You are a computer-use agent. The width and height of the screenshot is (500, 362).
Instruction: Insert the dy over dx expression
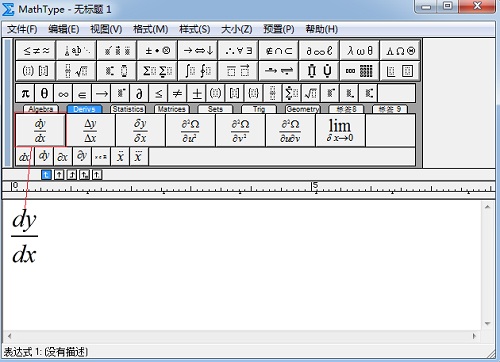tap(40, 130)
